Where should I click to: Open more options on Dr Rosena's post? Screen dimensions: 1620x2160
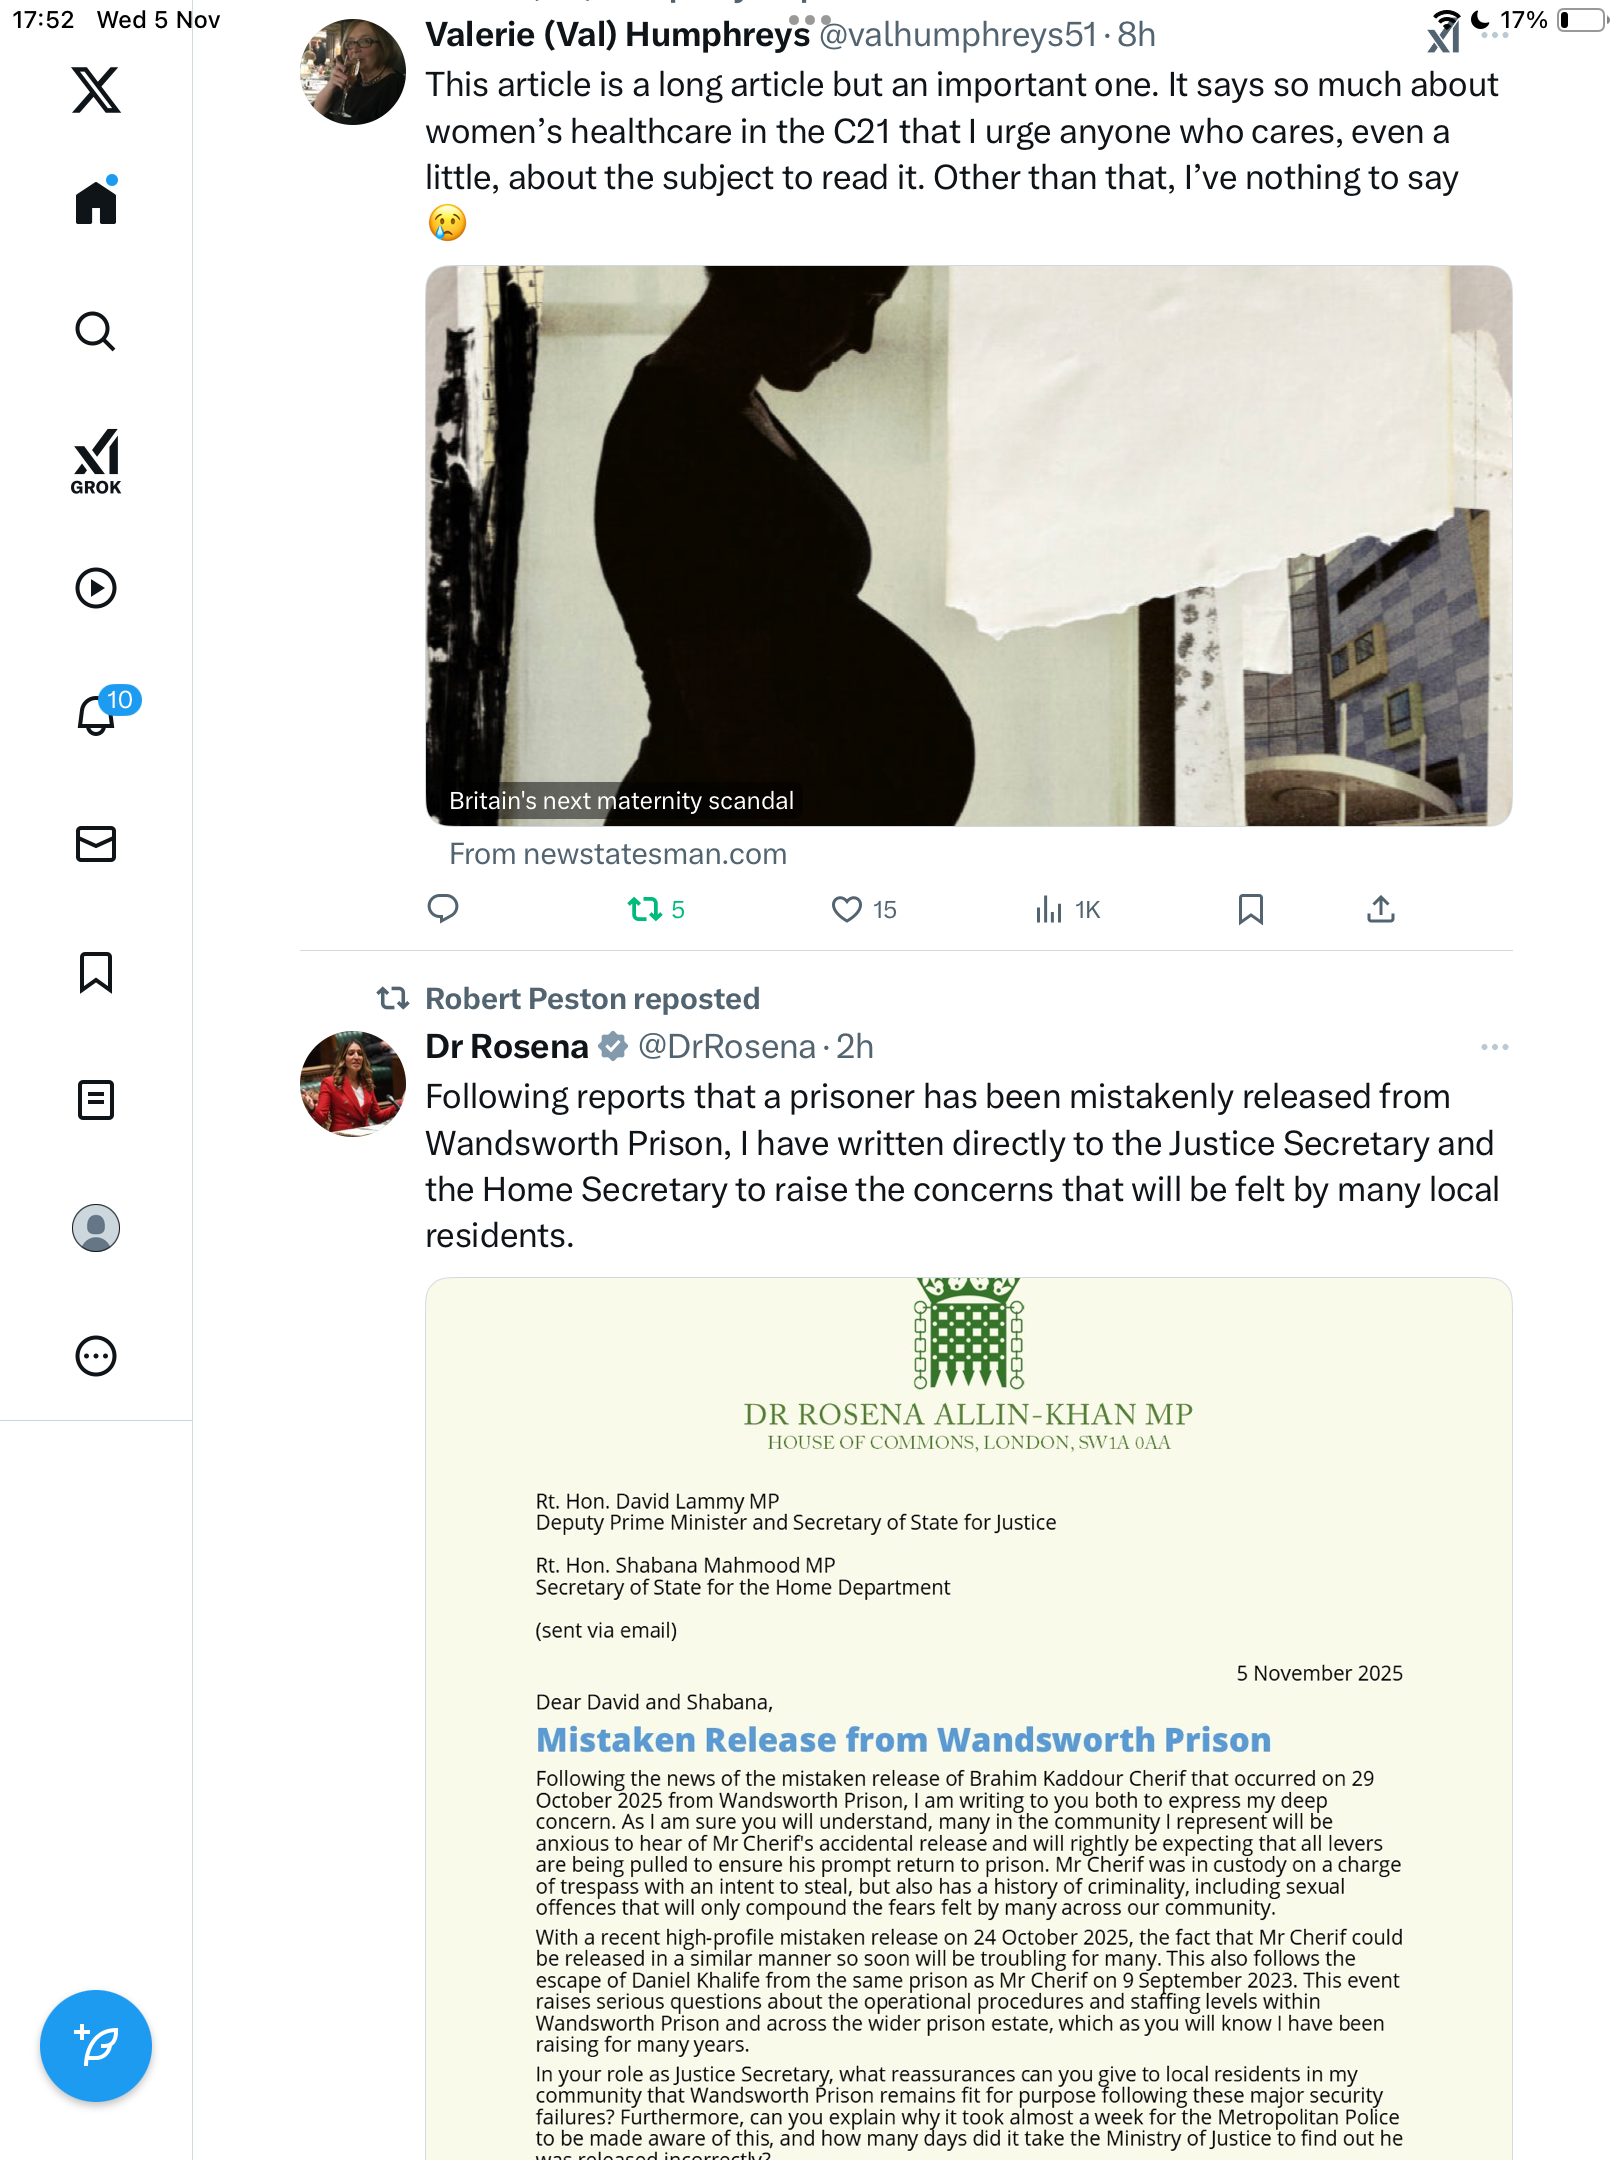tap(1494, 1047)
